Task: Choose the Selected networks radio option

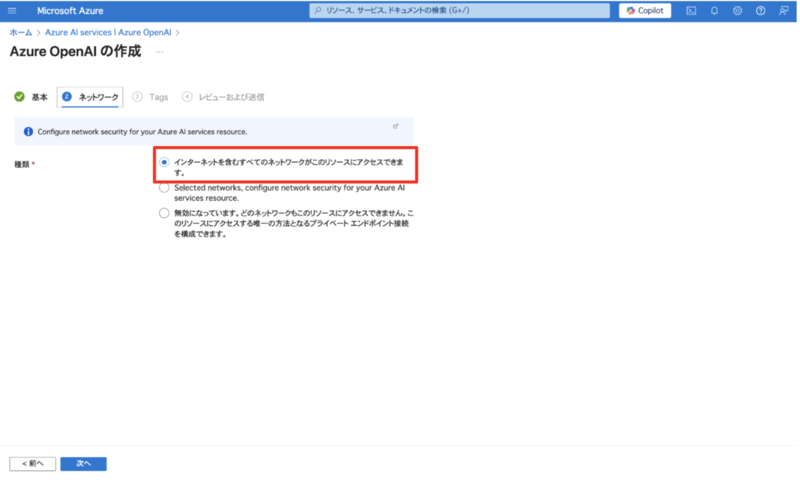Action: 164,188
